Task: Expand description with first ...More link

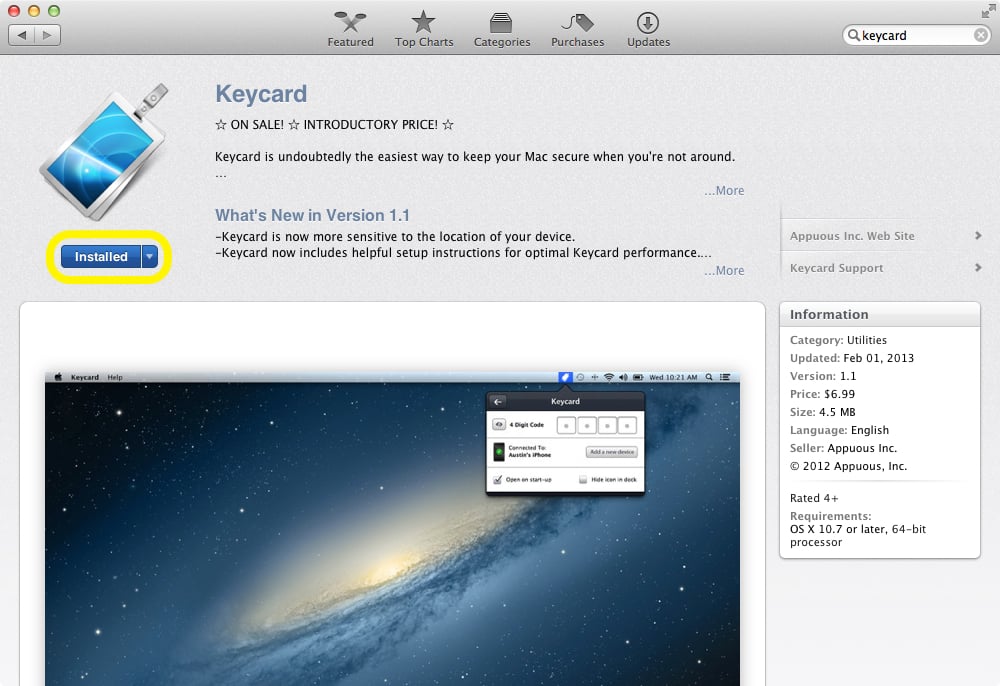Action: point(724,191)
